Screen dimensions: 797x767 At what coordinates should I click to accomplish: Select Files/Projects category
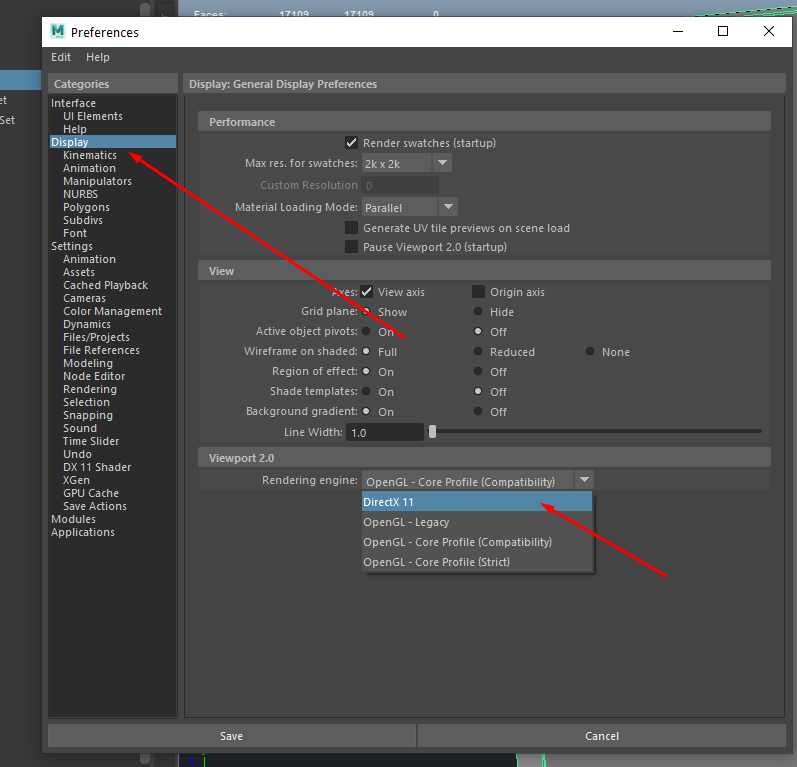pyautogui.click(x=96, y=337)
